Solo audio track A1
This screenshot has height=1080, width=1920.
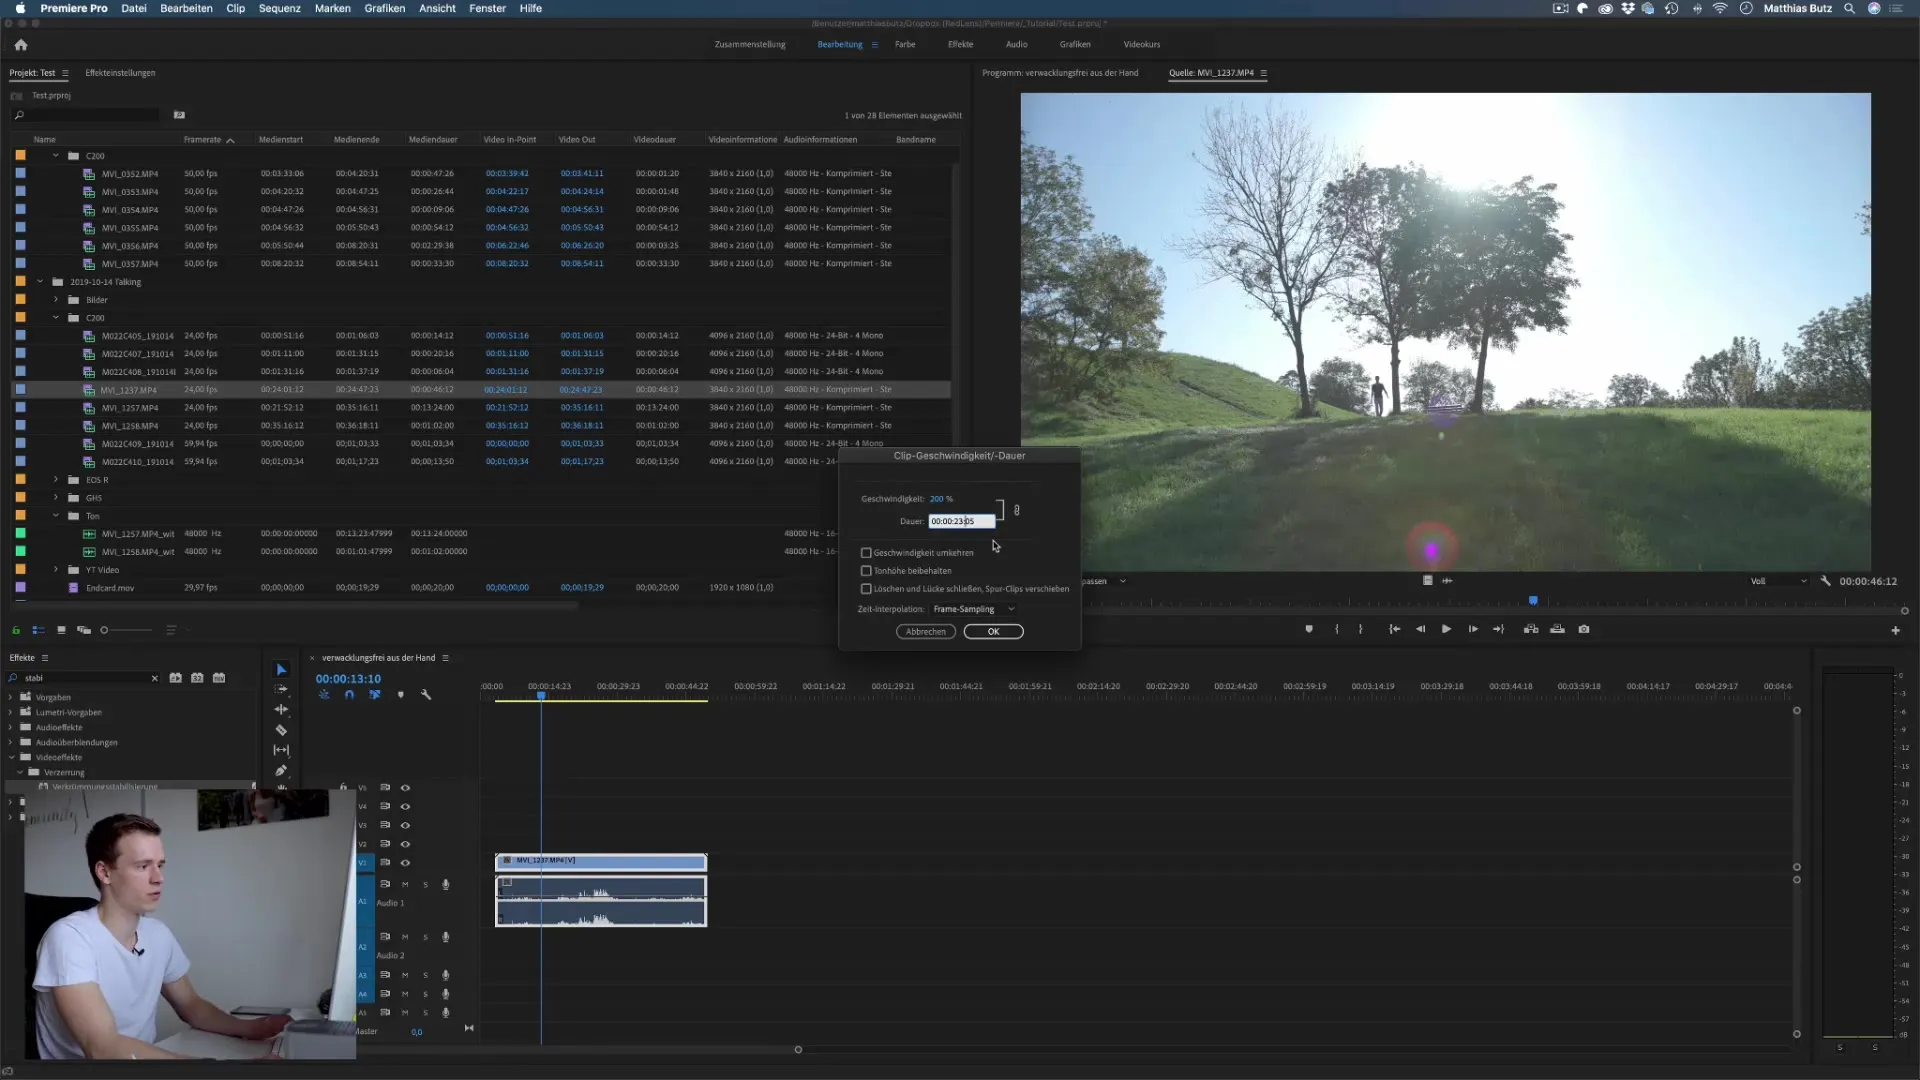tap(425, 885)
